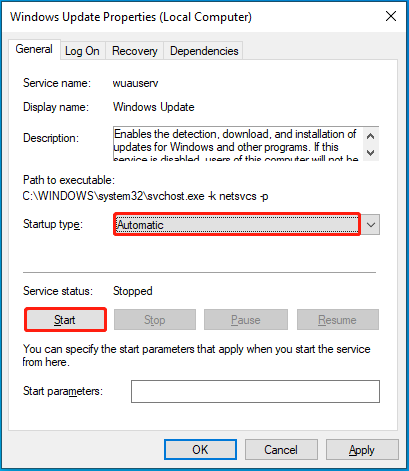Viewport: 409px width, 471px height.
Task: Switch to the Recovery tab
Action: 134,51
